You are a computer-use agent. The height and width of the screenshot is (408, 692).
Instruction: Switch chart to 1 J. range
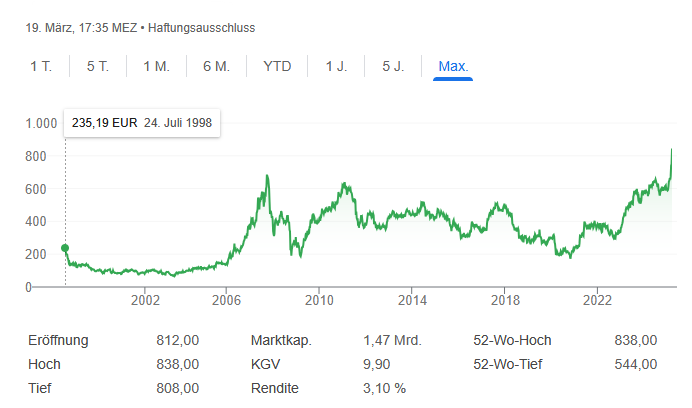click(x=336, y=67)
